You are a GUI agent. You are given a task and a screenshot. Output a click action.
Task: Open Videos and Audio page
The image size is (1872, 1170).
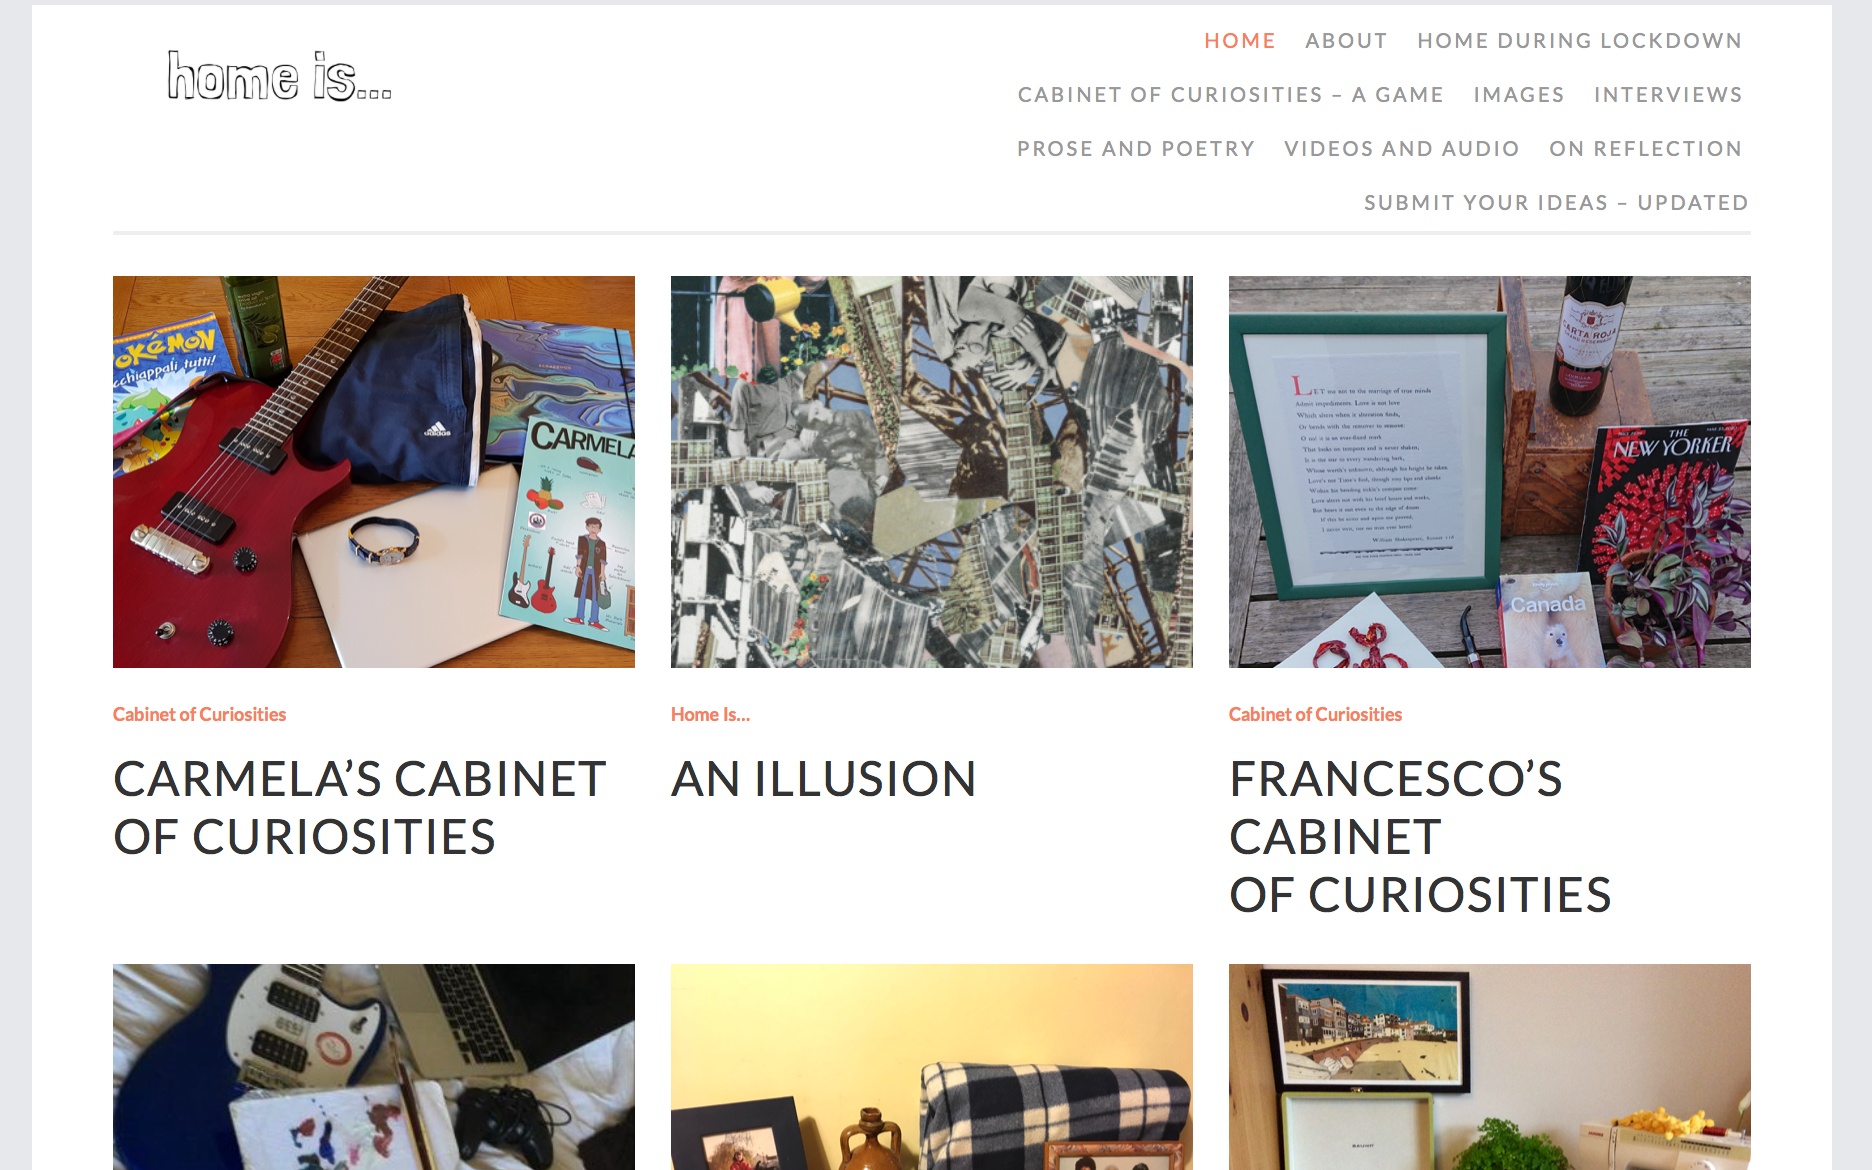1402,149
